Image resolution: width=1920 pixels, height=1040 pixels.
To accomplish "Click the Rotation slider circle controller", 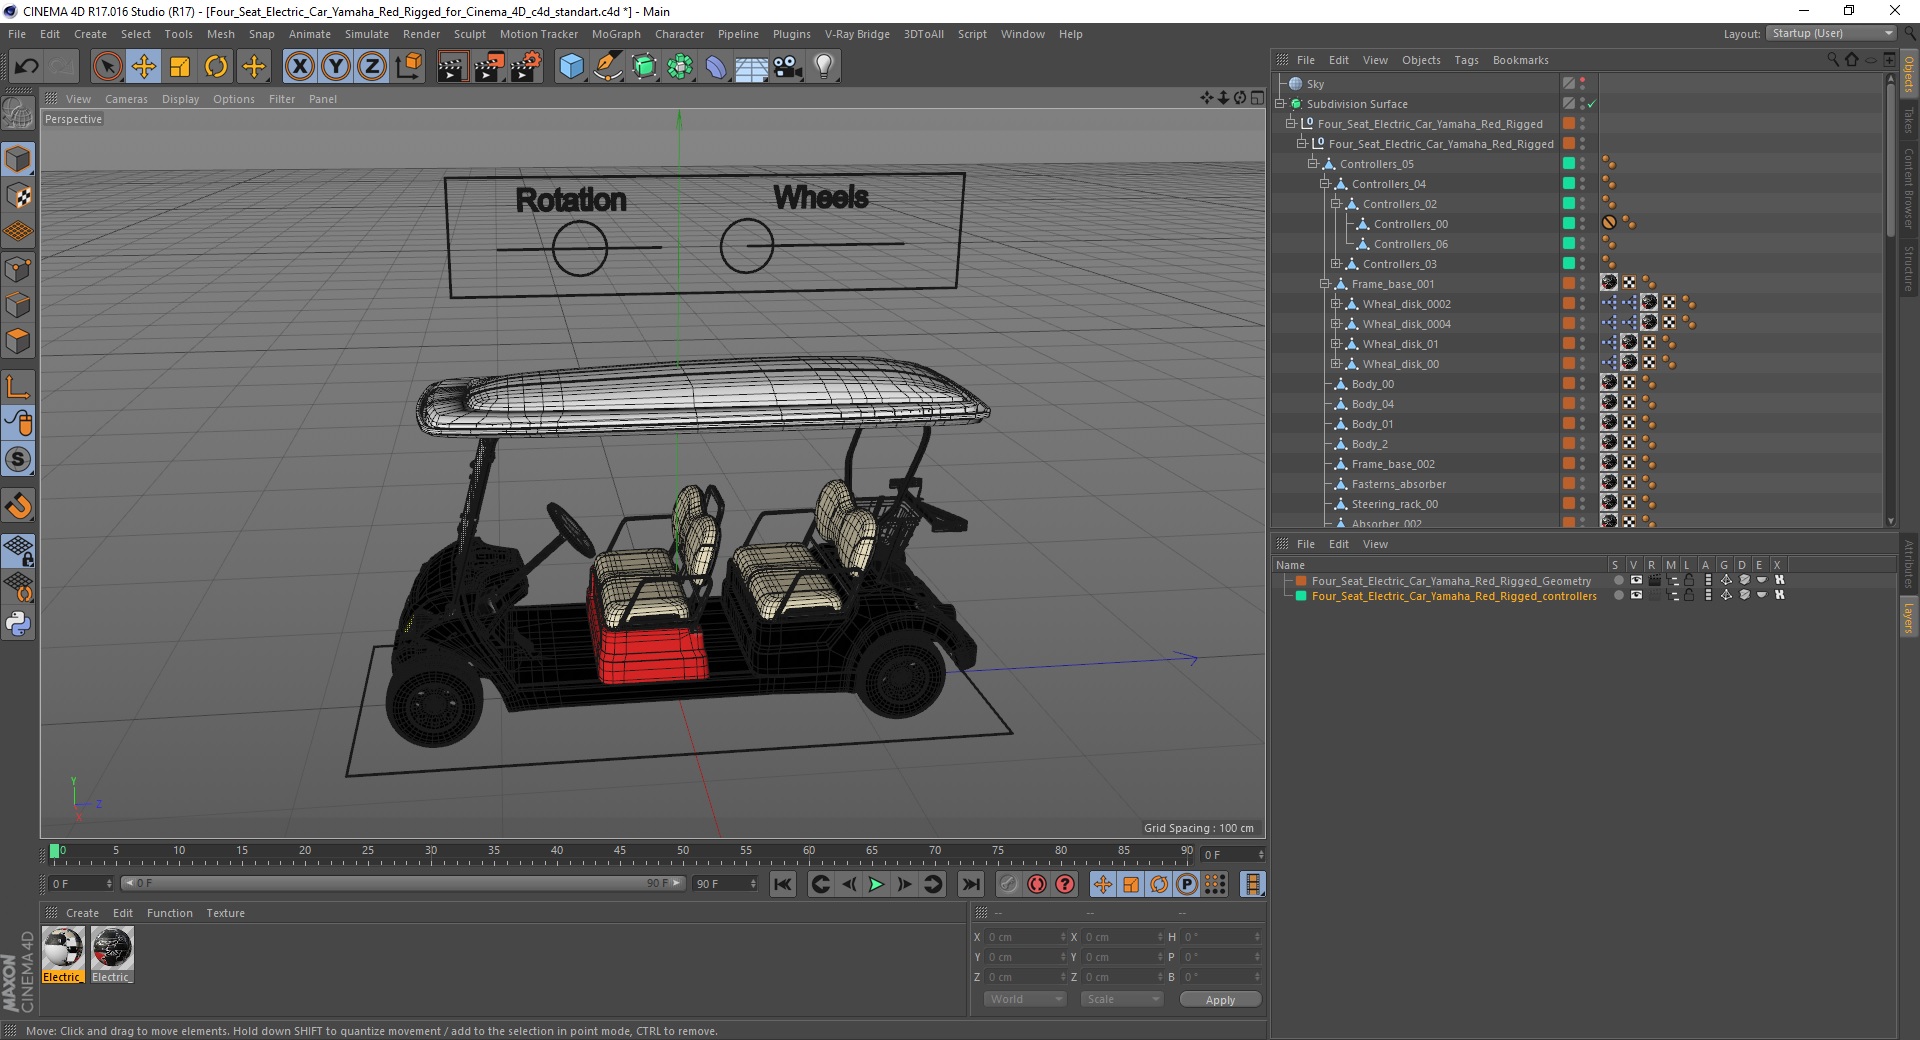I will 580,248.
